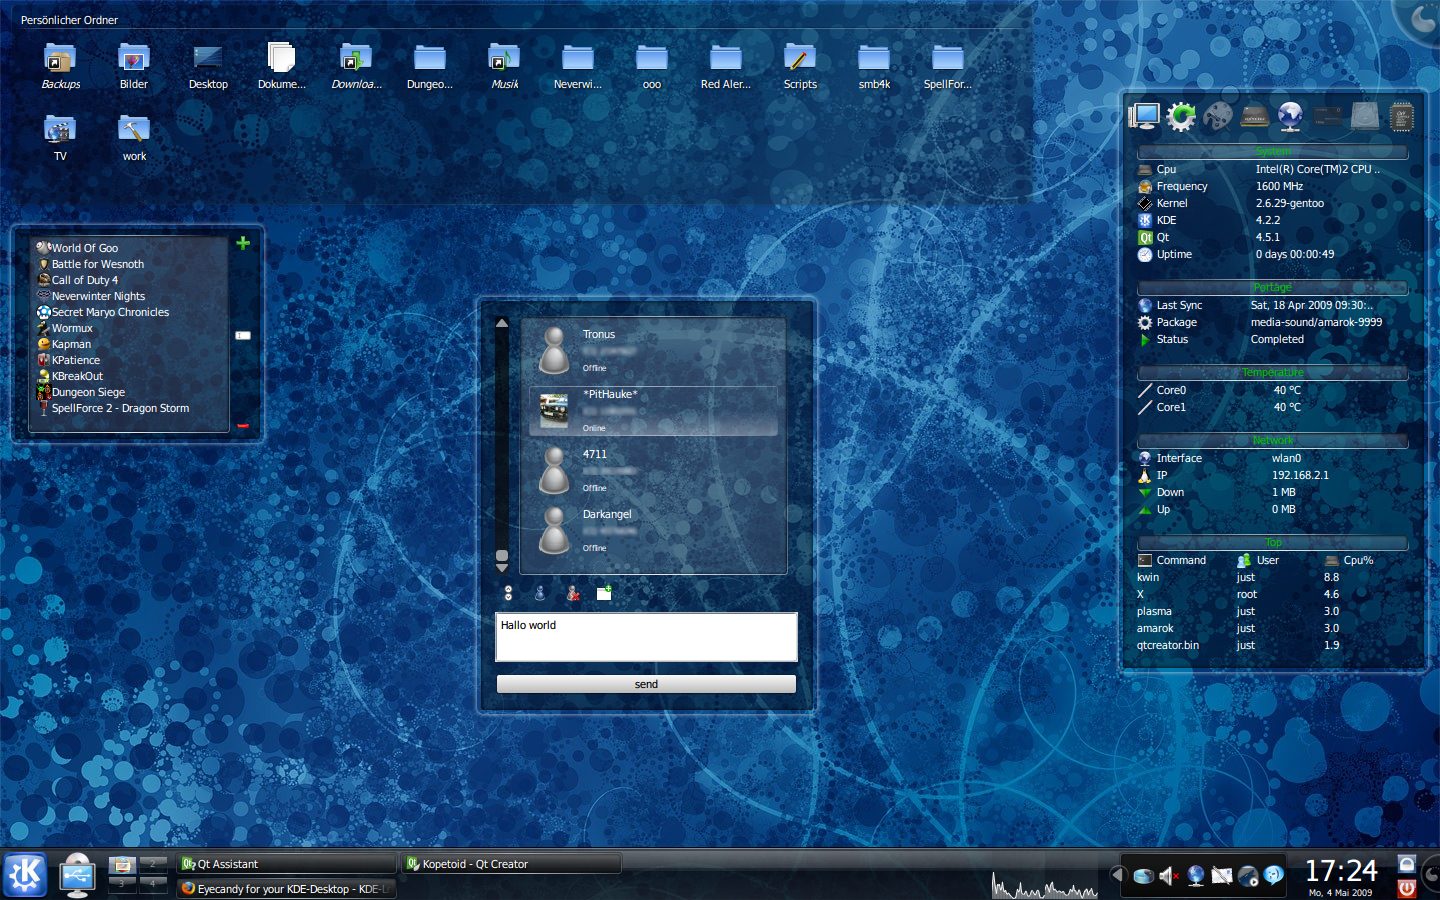The width and height of the screenshot is (1440, 900).
Task: Click the dimmed palette icon in system widget
Action: click(x=1217, y=117)
